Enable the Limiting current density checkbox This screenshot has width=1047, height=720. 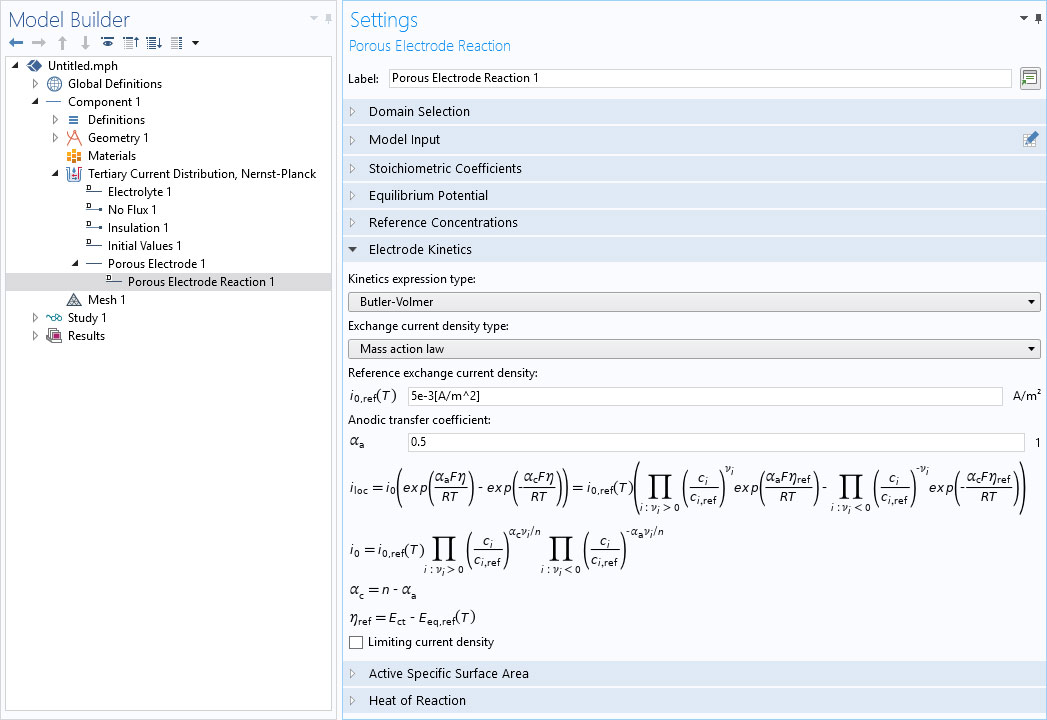click(x=356, y=642)
